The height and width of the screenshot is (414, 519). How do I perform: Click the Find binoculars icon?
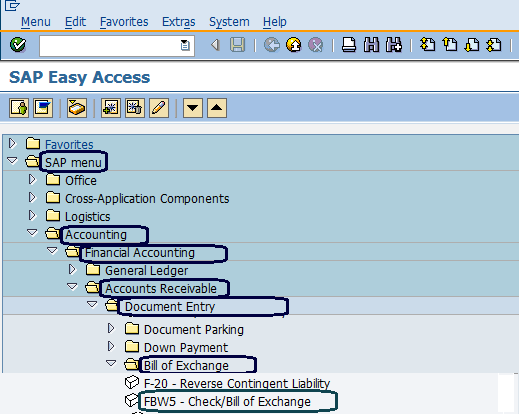371,45
